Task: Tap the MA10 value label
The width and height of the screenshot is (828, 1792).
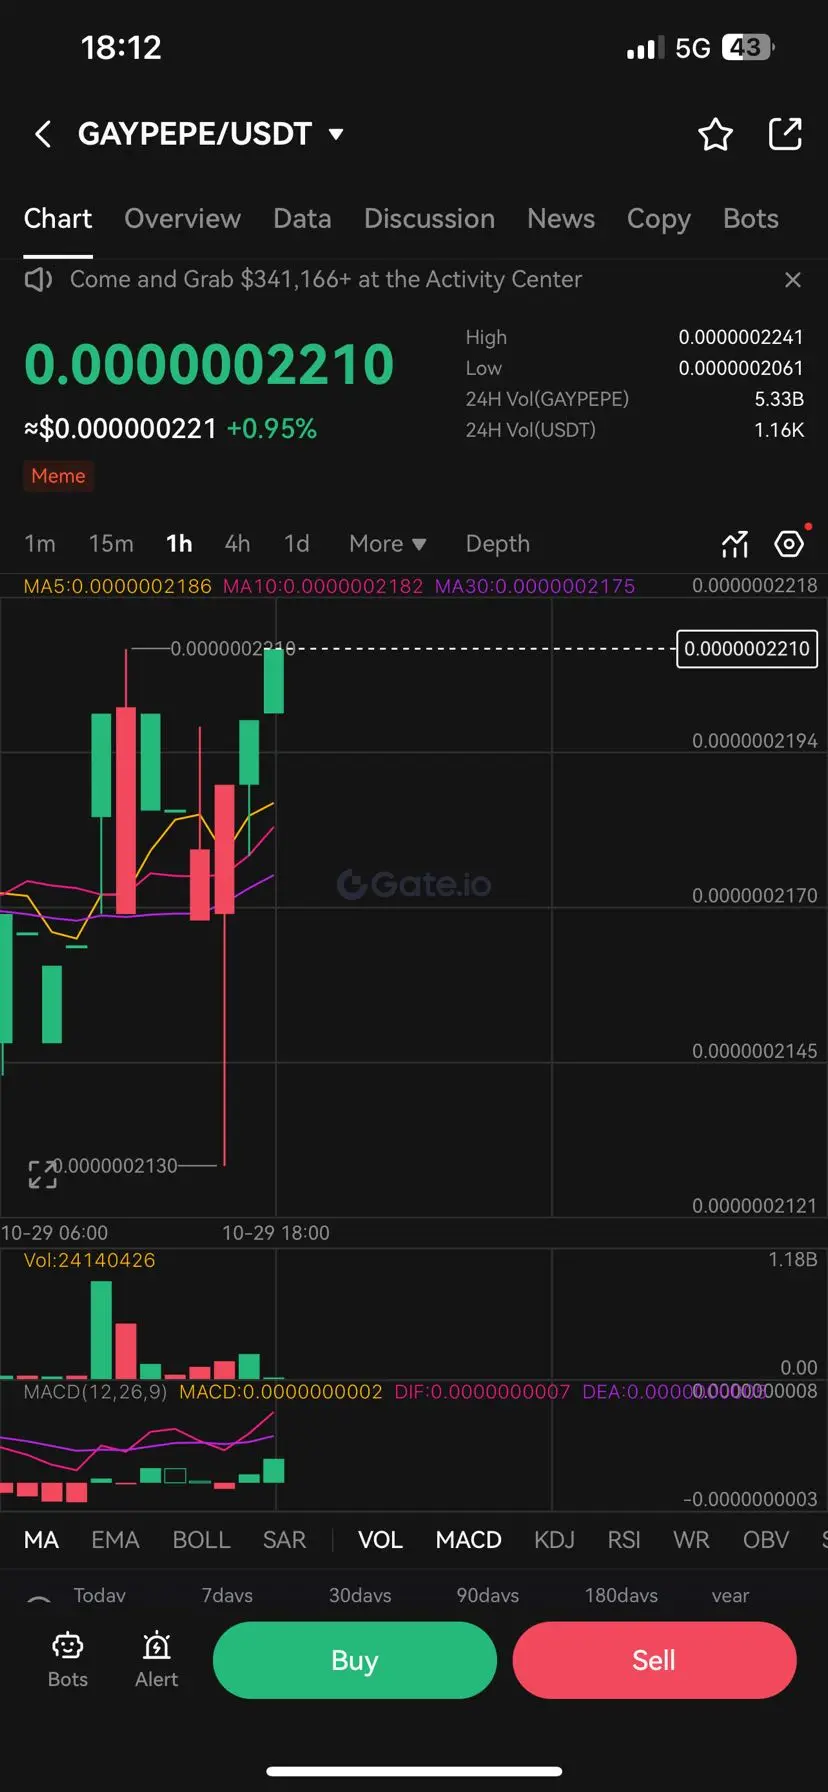Action: click(x=323, y=586)
